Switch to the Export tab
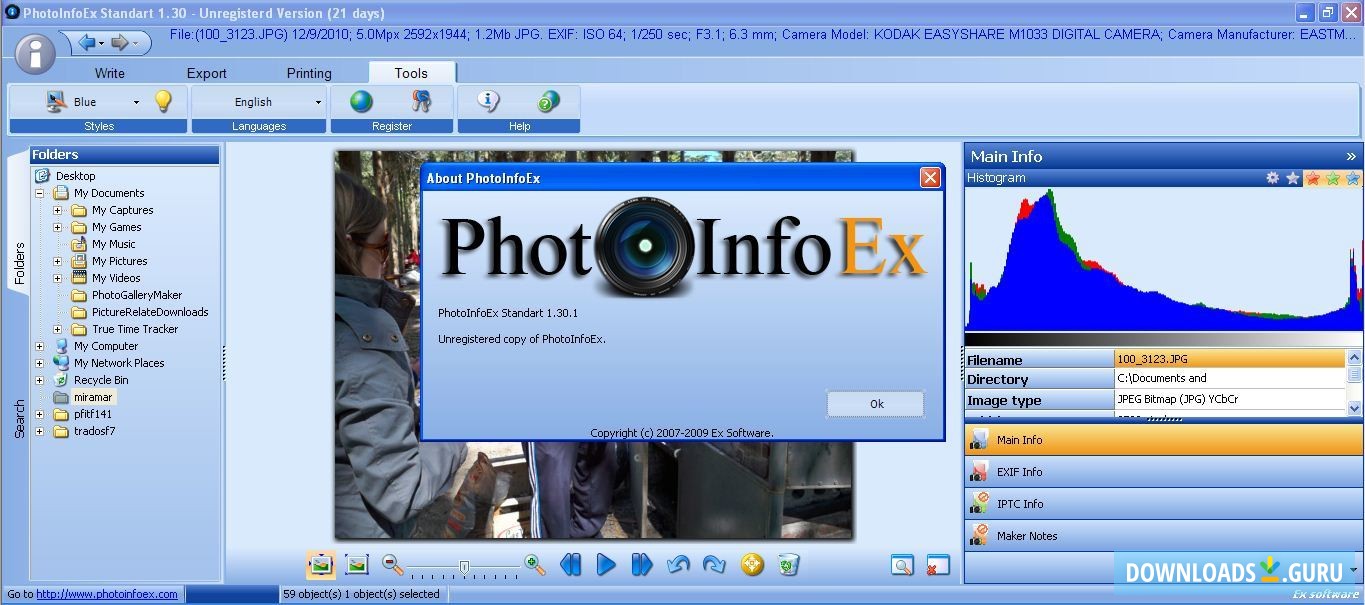The image size is (1365, 605). (206, 72)
